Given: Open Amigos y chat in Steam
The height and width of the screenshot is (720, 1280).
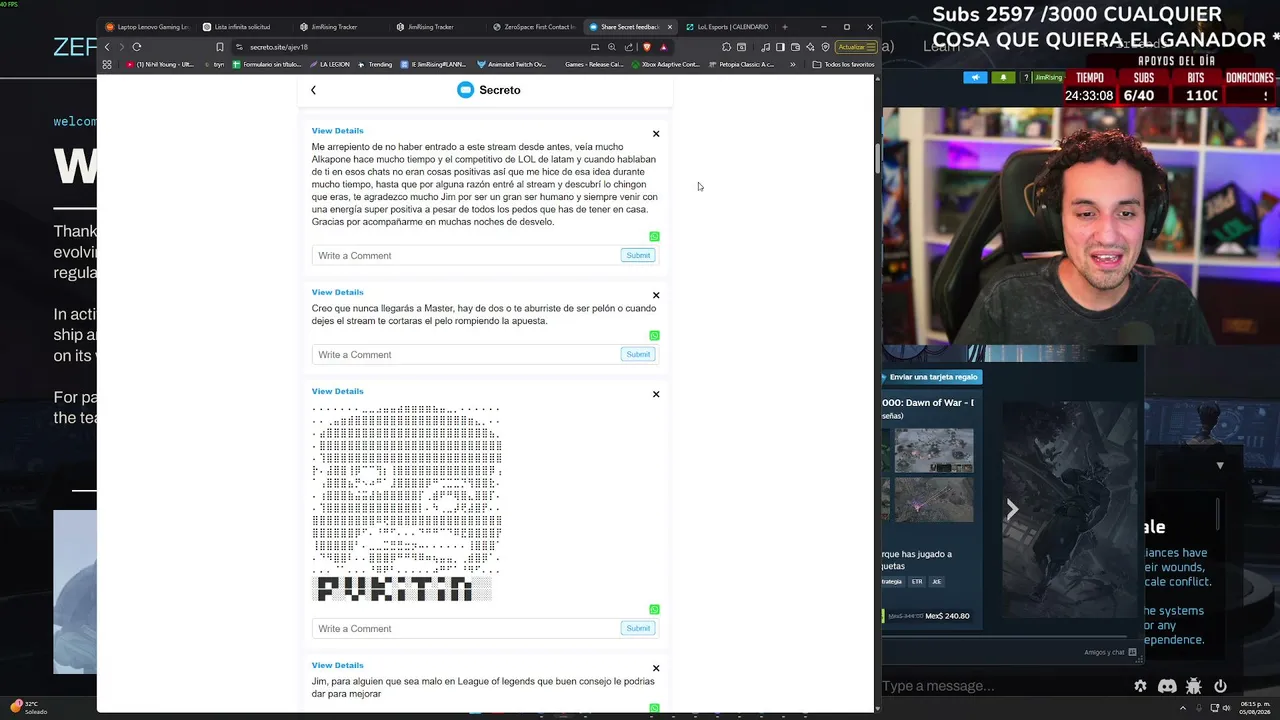Looking at the screenshot, I should [1111, 652].
